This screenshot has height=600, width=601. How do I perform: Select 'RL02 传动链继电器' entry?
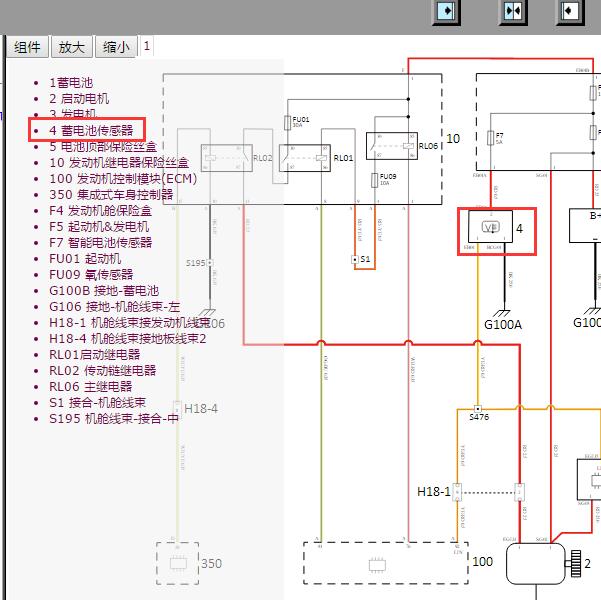coord(103,371)
